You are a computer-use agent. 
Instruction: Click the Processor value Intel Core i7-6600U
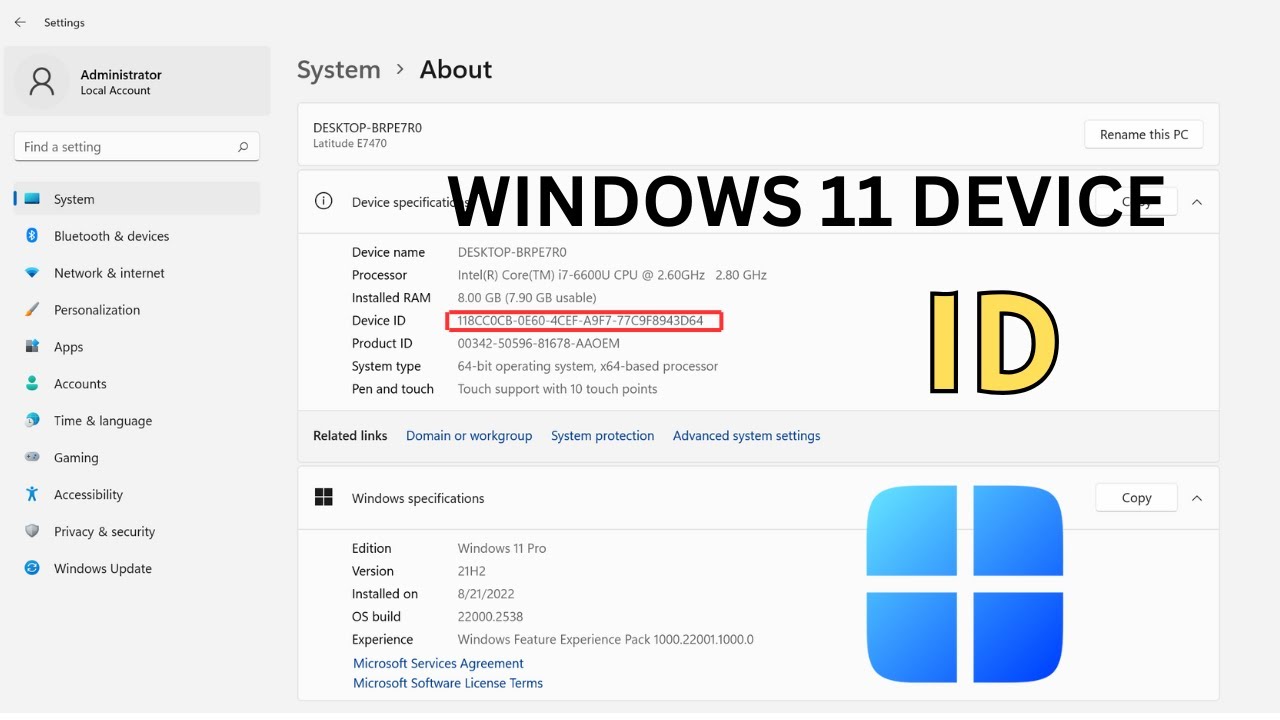coord(612,275)
